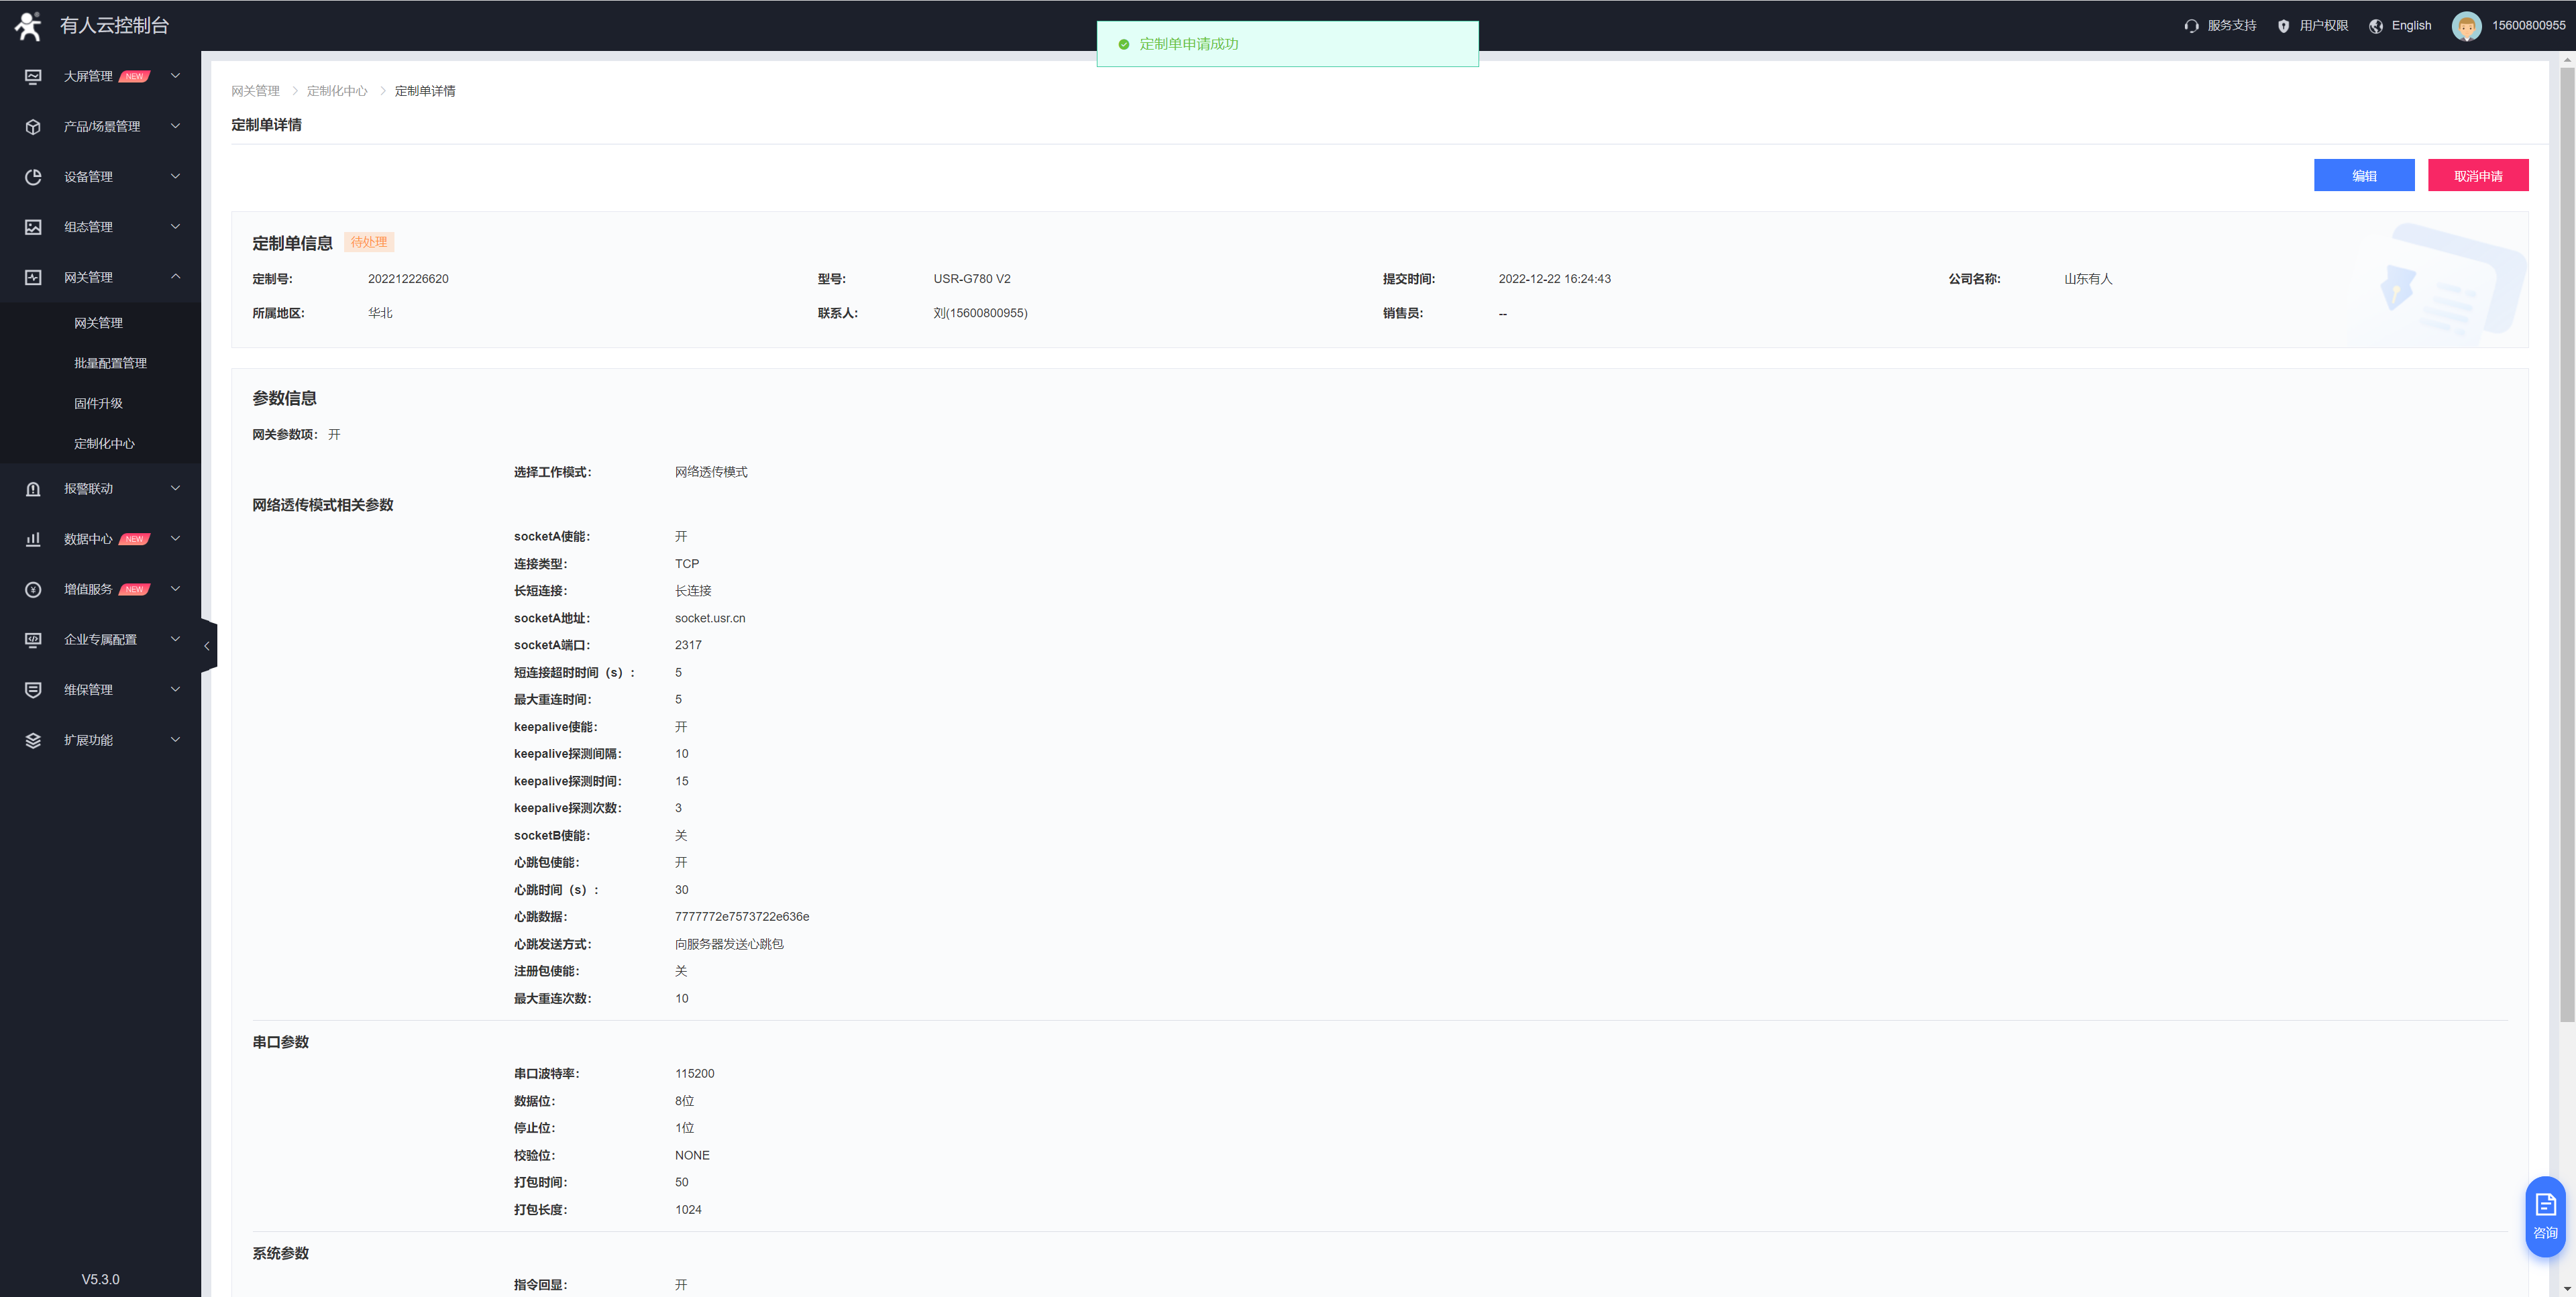Go to 定制化中心 breadcrumb link
Image resolution: width=2576 pixels, height=1297 pixels.
click(337, 91)
